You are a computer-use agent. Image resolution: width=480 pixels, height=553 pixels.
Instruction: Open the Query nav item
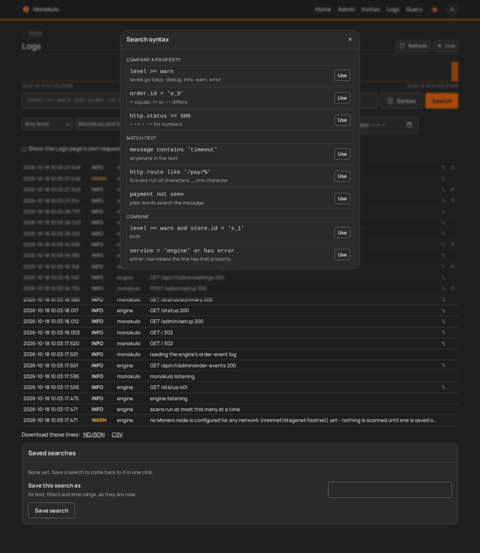414,10
